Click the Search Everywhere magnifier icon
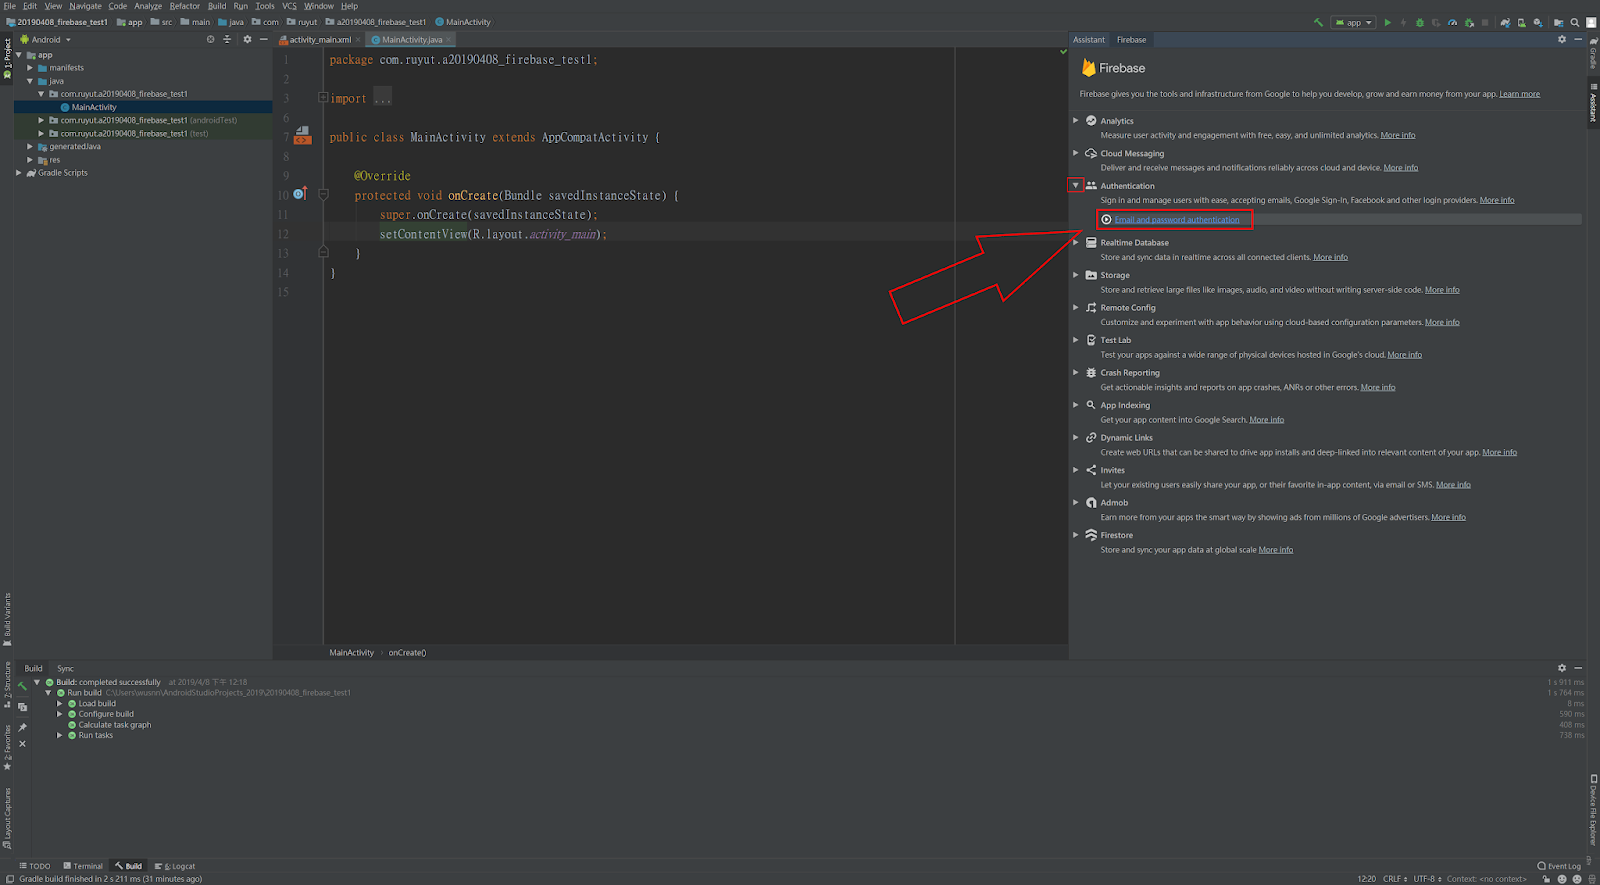The height and width of the screenshot is (885, 1600). [x=1575, y=22]
